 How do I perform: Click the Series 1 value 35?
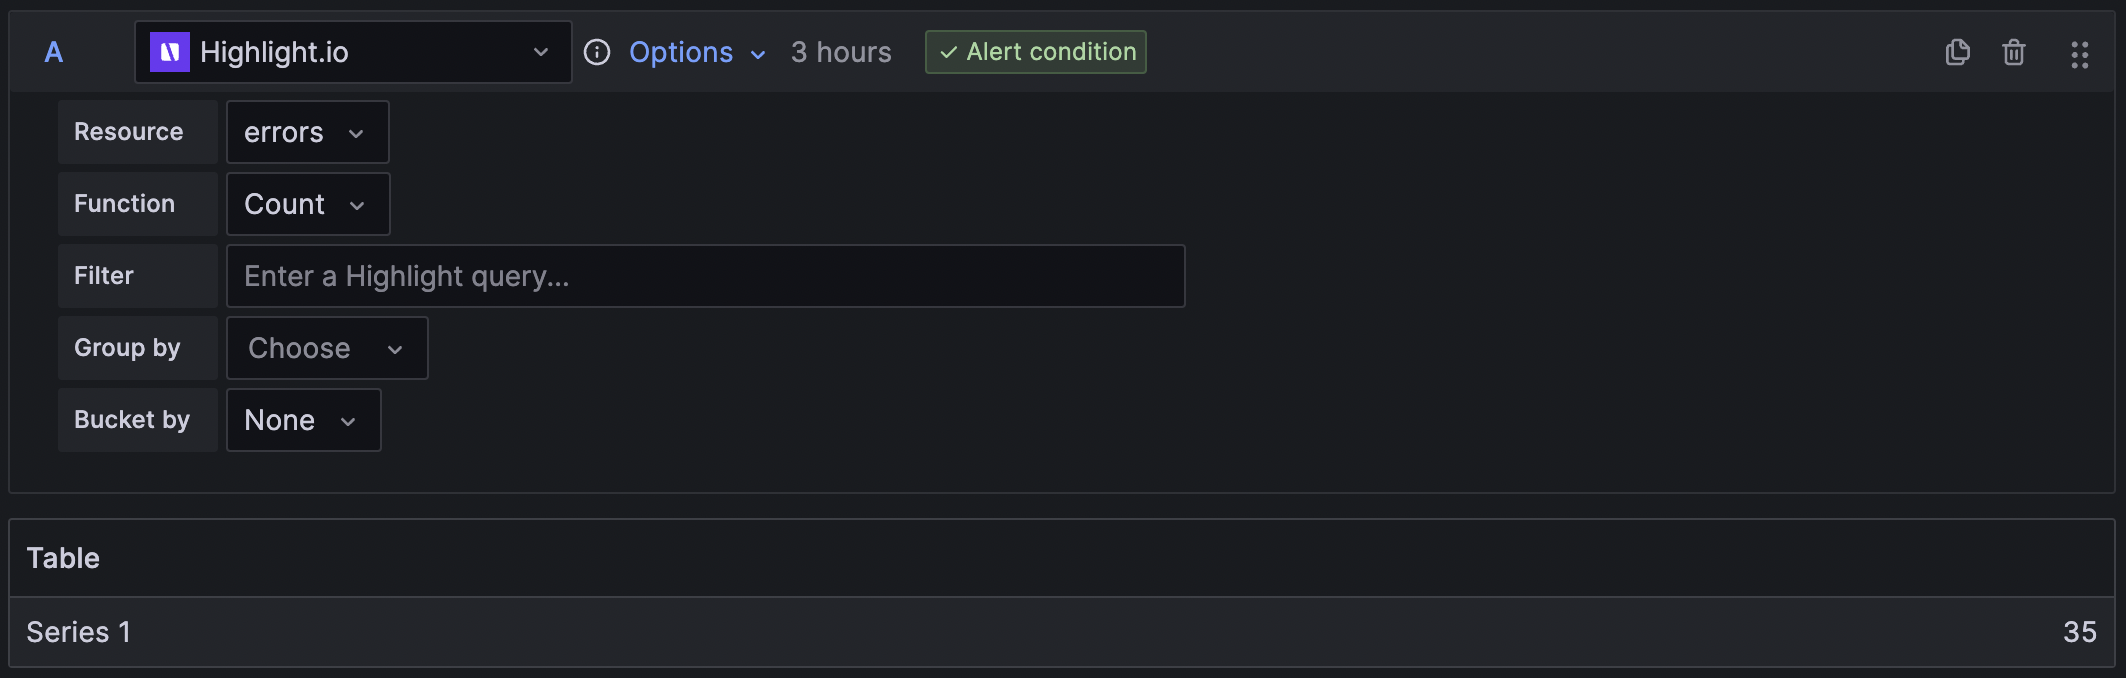(2079, 632)
